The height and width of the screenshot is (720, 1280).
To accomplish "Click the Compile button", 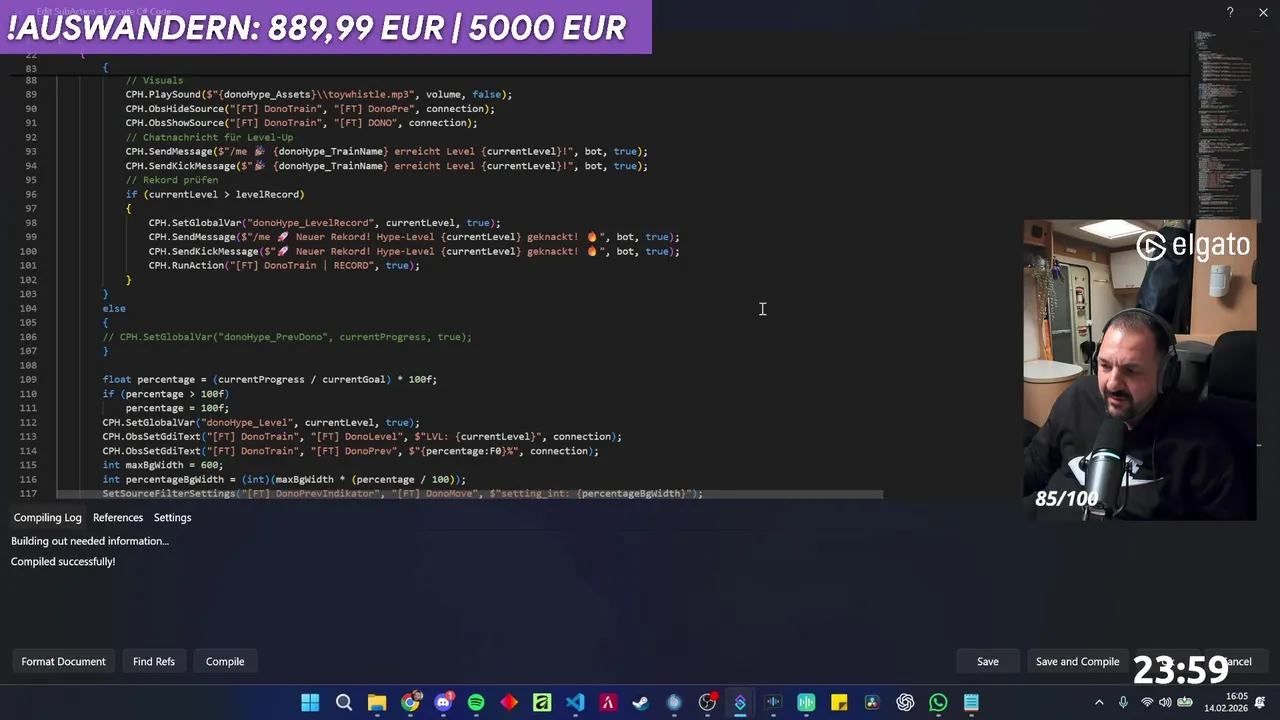I will (x=225, y=661).
